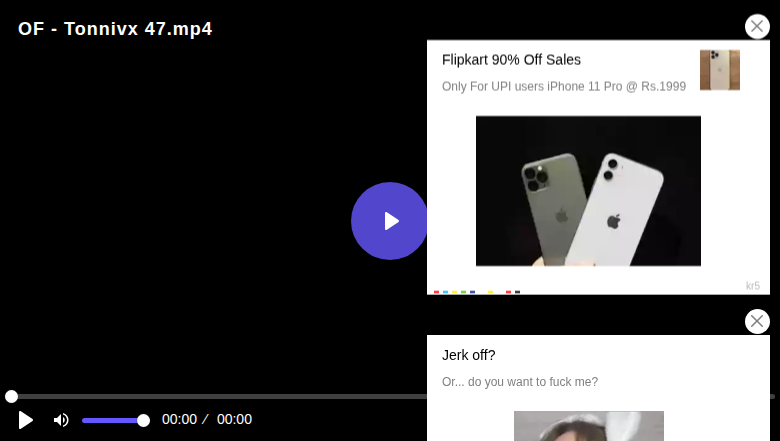
Task: Click the large image of two iPhones
Action: pos(588,191)
